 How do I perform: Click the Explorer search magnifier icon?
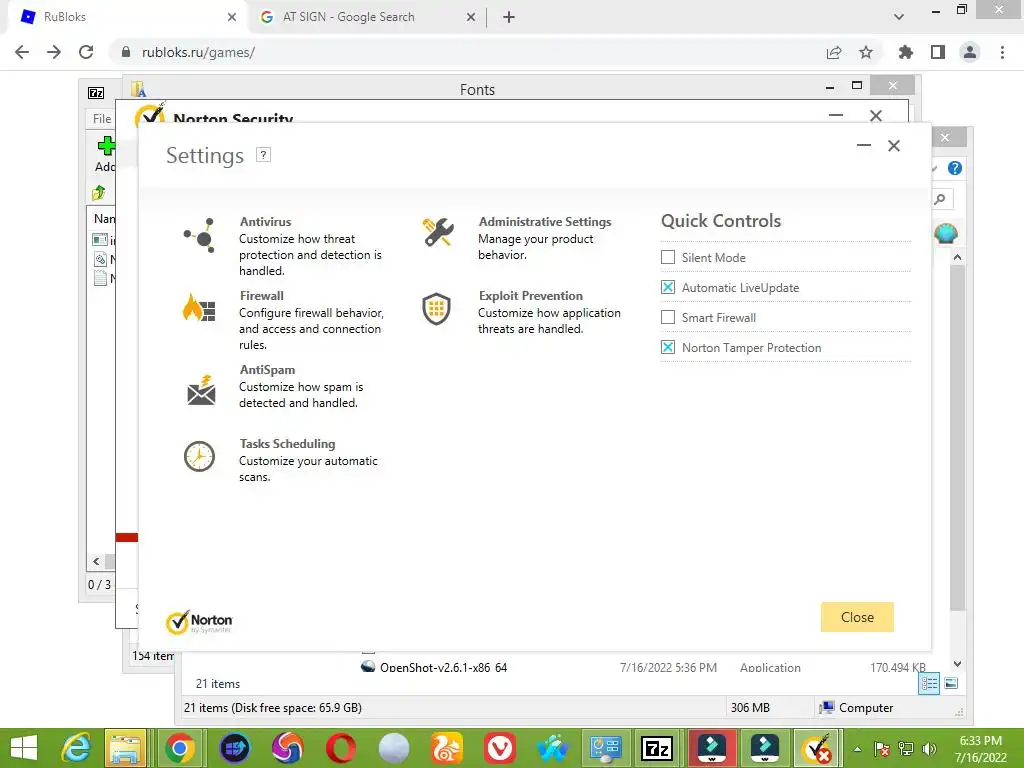940,199
